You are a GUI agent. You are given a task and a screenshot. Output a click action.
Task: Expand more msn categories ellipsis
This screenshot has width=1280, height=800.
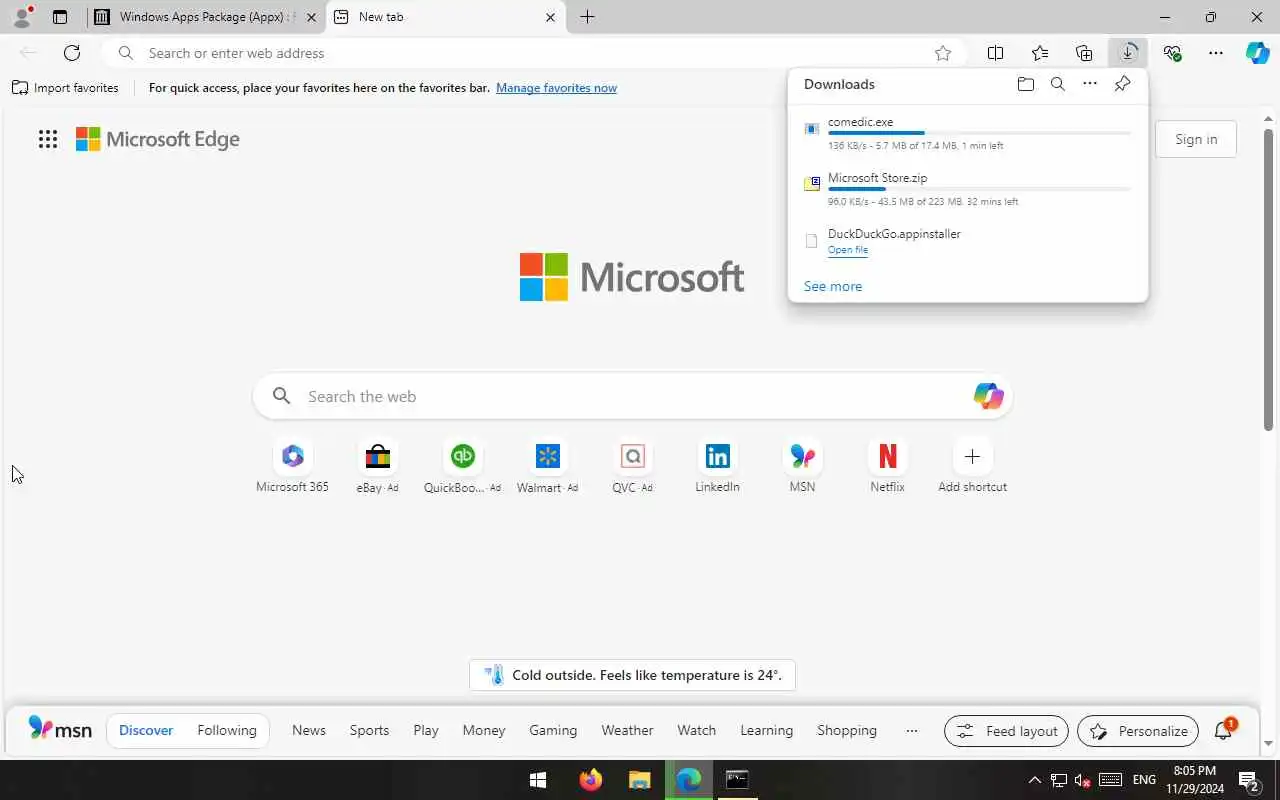[911, 730]
